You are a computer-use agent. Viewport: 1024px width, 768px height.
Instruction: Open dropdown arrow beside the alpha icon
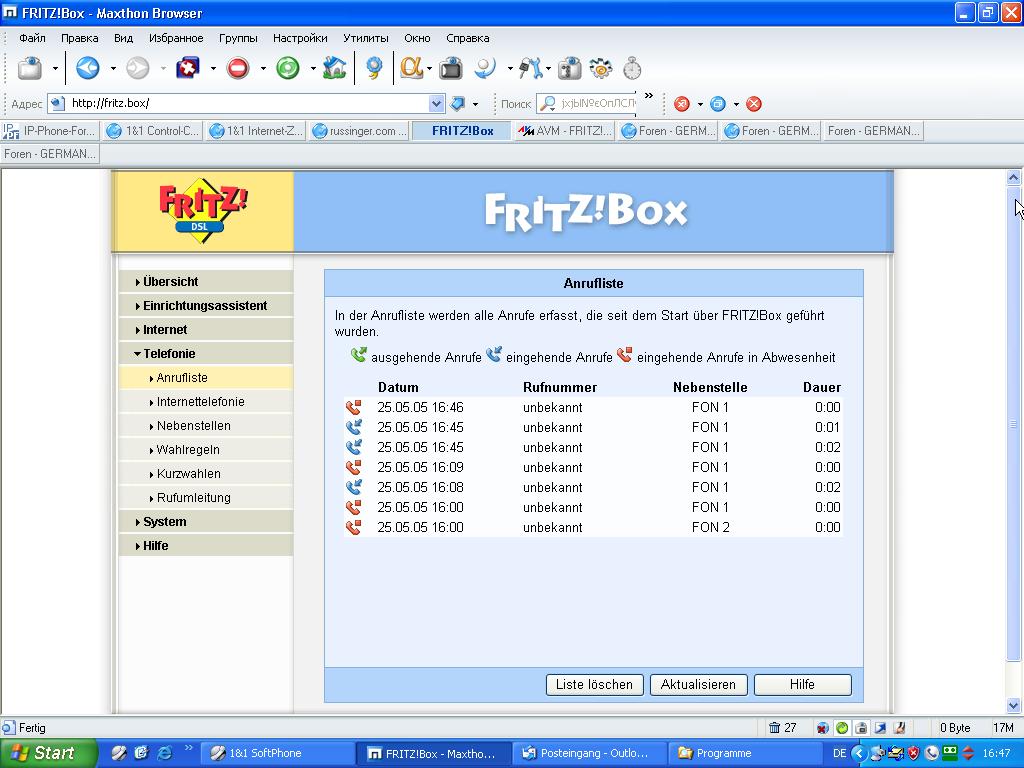(x=430, y=68)
